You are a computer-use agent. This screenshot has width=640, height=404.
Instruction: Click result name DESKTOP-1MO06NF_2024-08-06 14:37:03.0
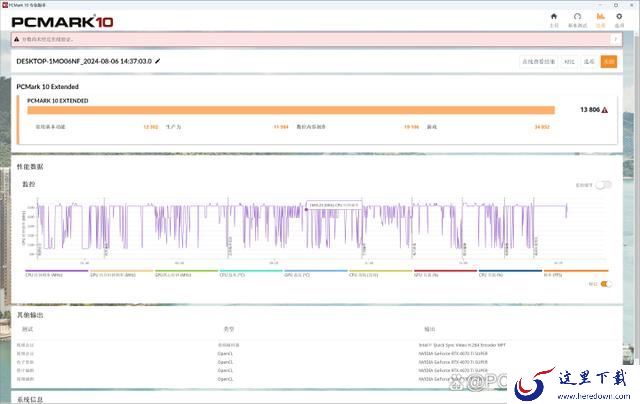click(x=84, y=61)
